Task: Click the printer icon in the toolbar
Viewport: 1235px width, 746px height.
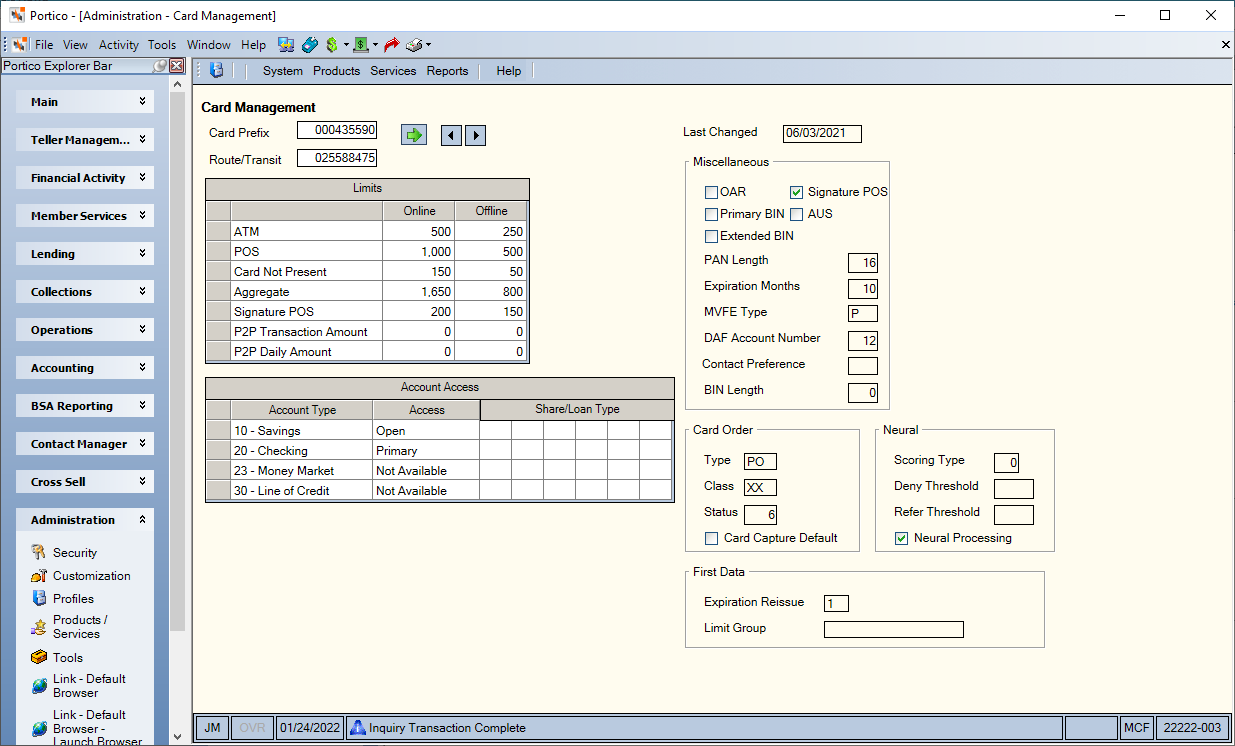Action: (x=414, y=45)
